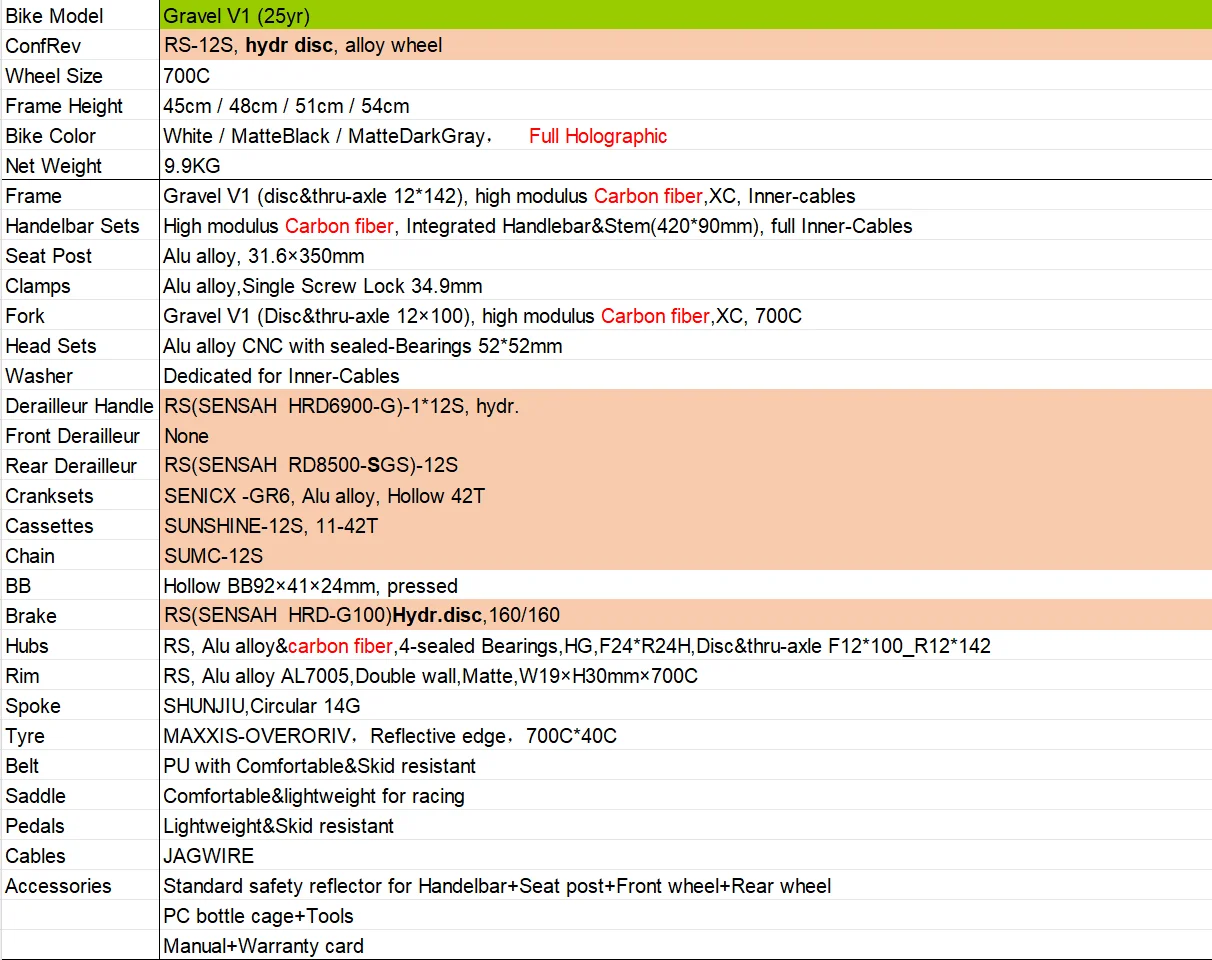Select the Cables JAGWIRE cell

[x=685, y=855]
